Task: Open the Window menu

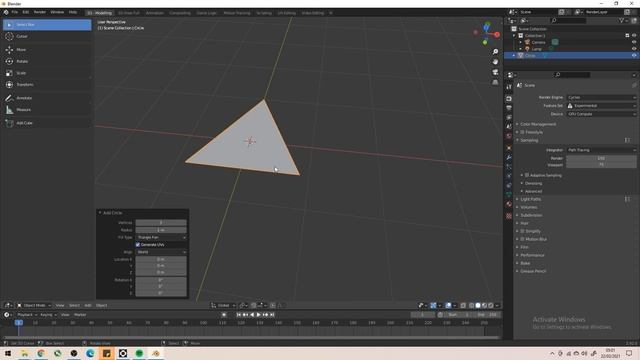Action: pos(57,12)
